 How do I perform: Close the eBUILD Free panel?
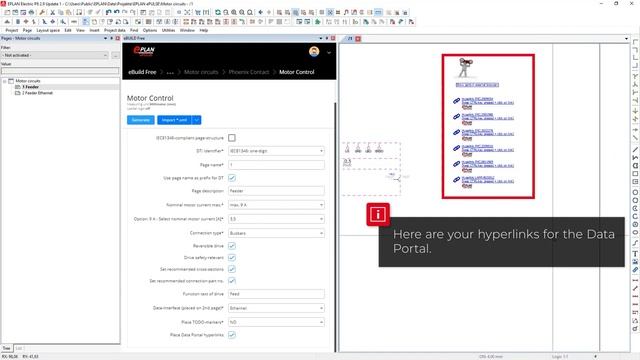click(333, 38)
